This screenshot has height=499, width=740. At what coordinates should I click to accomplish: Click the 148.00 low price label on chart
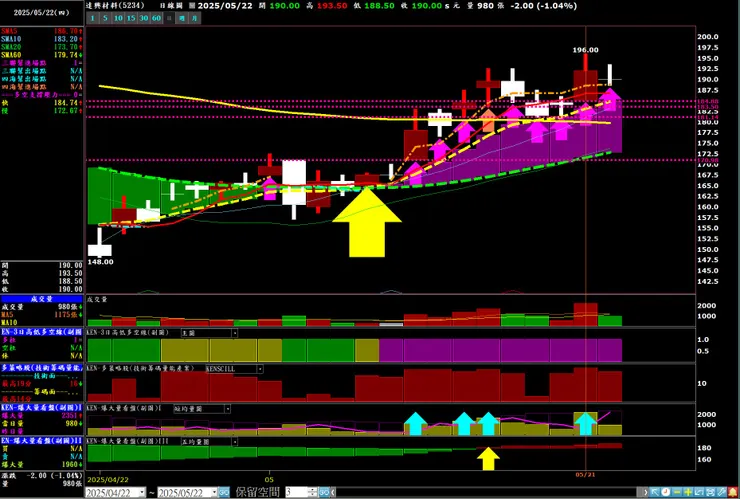tap(100, 262)
